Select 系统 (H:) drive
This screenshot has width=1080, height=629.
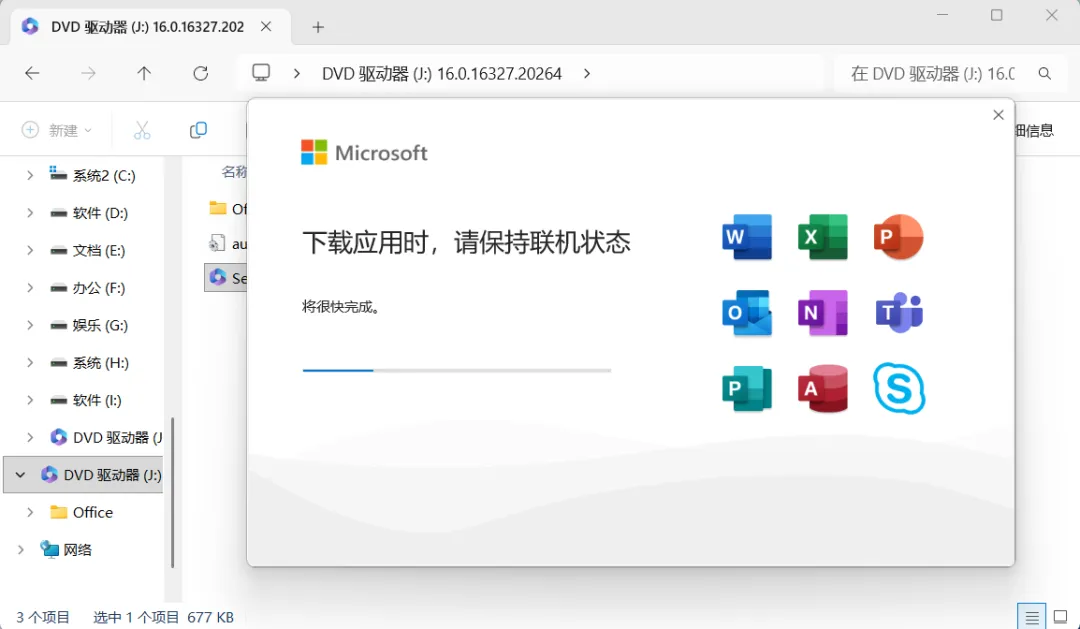pyautogui.click(x=89, y=363)
